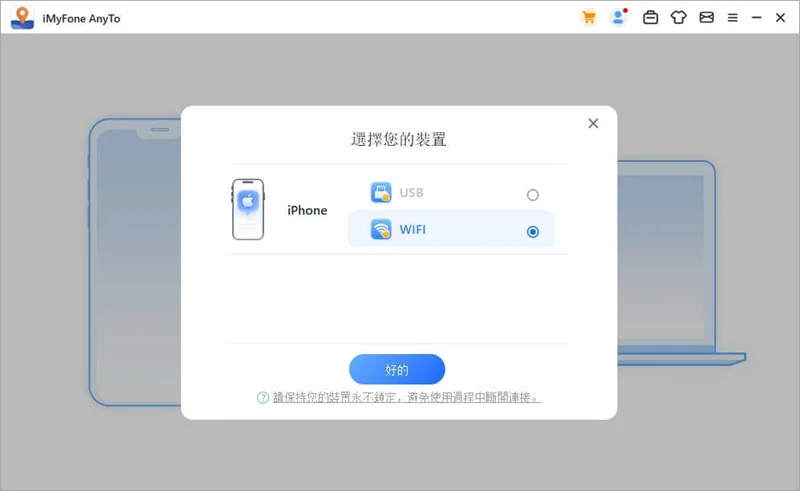
Task: Open the skin theme shirt icon
Action: coord(678,18)
